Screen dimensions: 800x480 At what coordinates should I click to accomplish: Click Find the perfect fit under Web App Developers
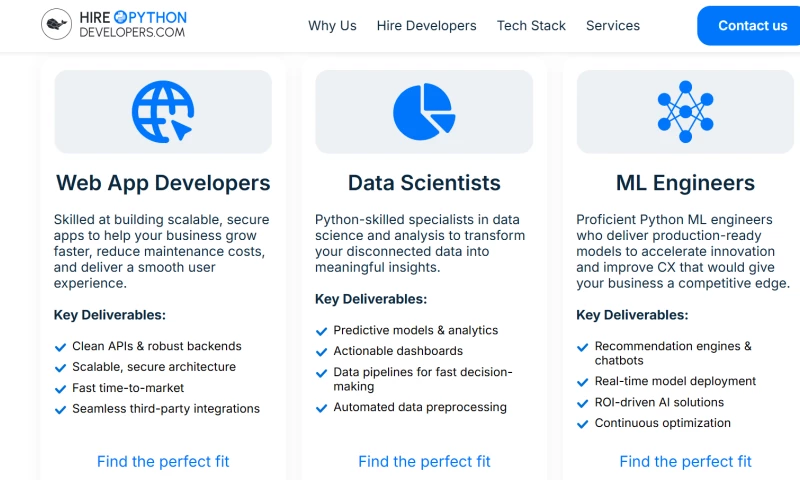163,461
